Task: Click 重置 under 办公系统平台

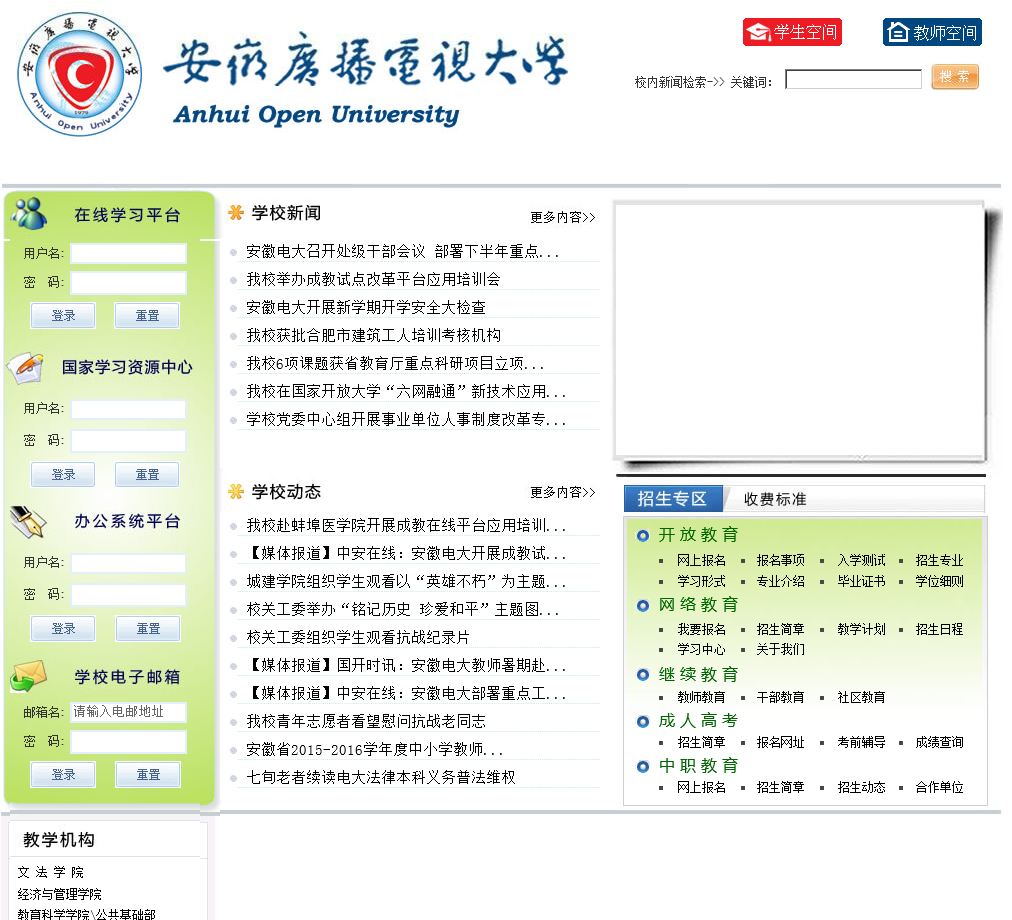Action: 148,628
